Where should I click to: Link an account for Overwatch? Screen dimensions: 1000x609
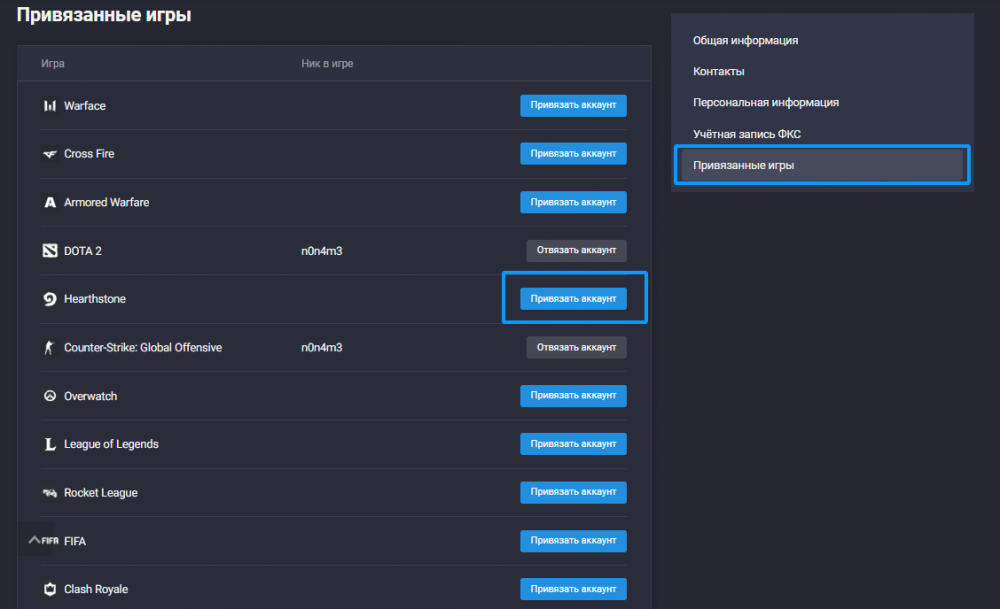click(x=573, y=395)
